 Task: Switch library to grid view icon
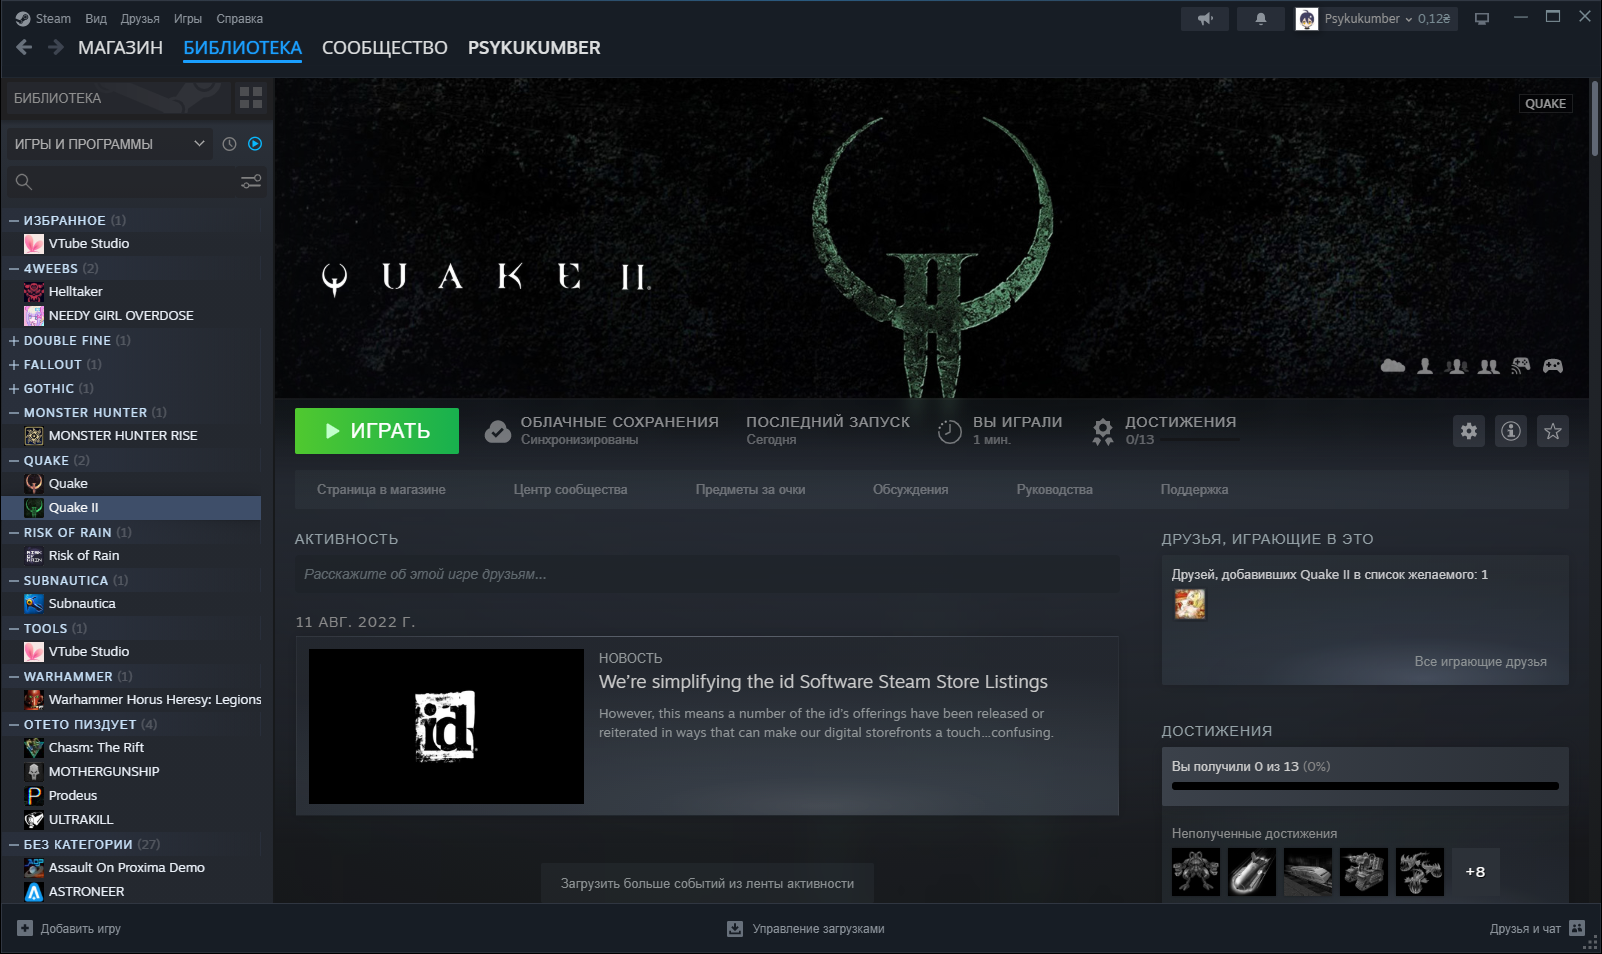point(251,98)
